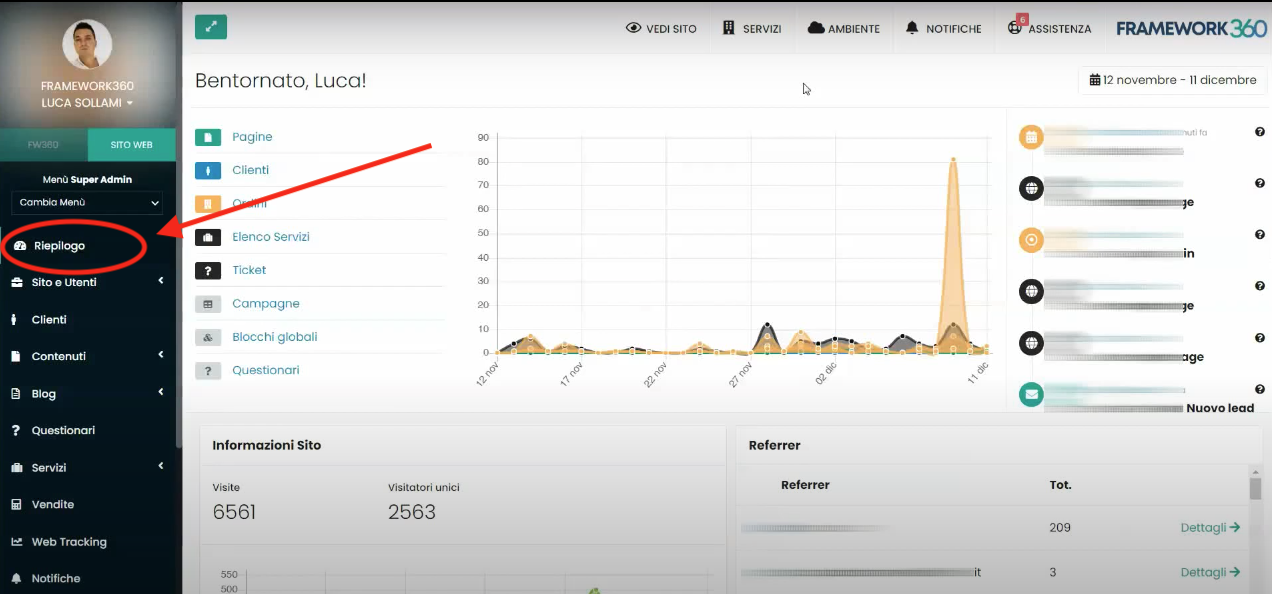Switch to the Sito Web tab
1272x594 pixels.
(131, 145)
